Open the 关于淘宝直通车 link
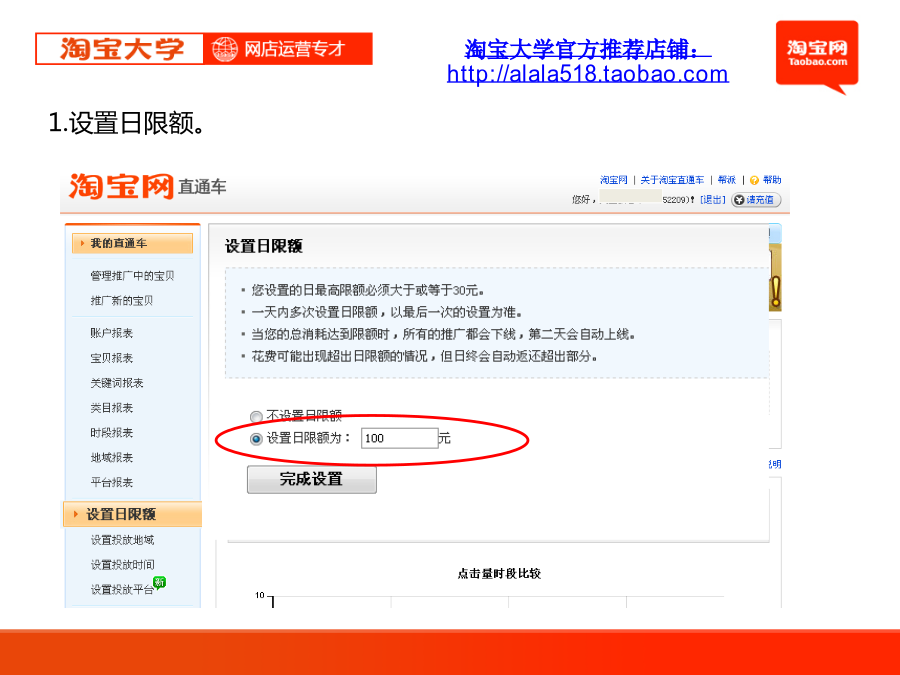This screenshot has width=900, height=675. 672,180
